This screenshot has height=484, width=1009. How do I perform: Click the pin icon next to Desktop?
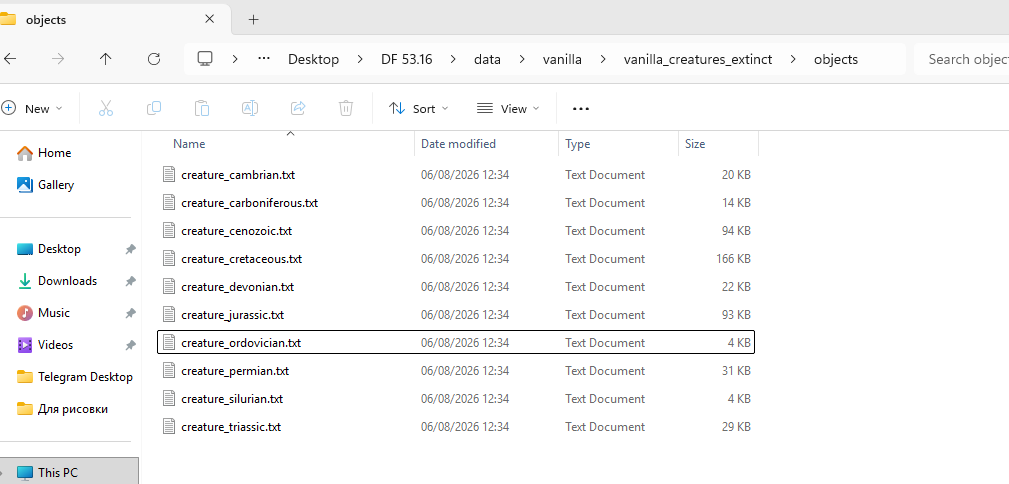[x=130, y=249]
